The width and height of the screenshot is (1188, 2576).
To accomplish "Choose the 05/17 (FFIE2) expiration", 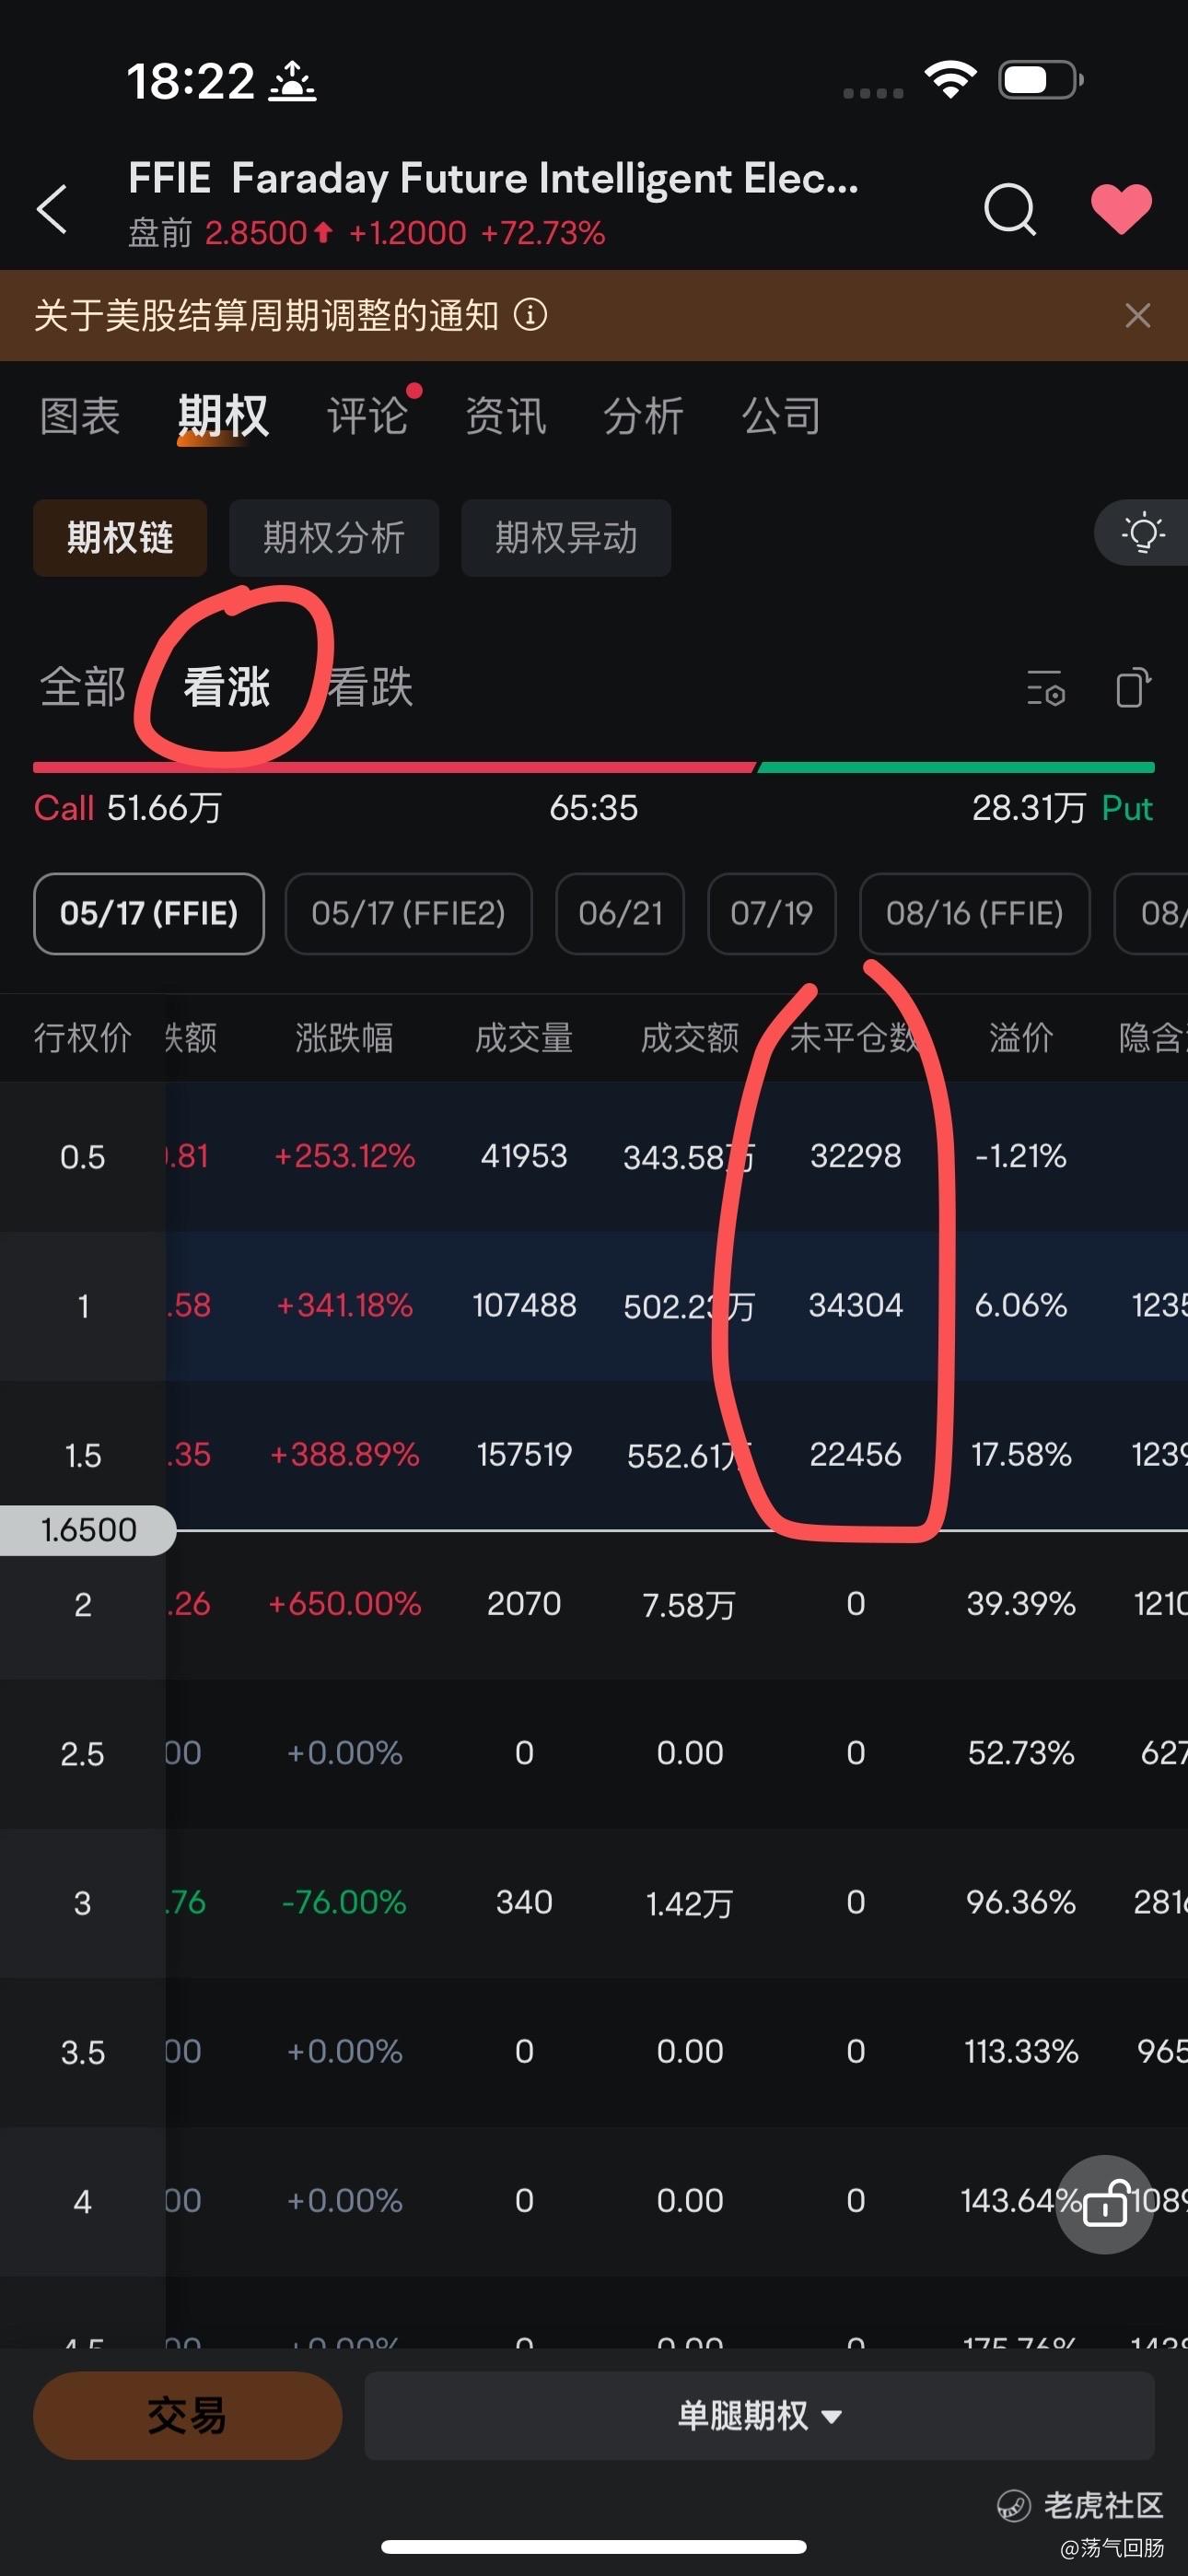I will click(x=408, y=913).
